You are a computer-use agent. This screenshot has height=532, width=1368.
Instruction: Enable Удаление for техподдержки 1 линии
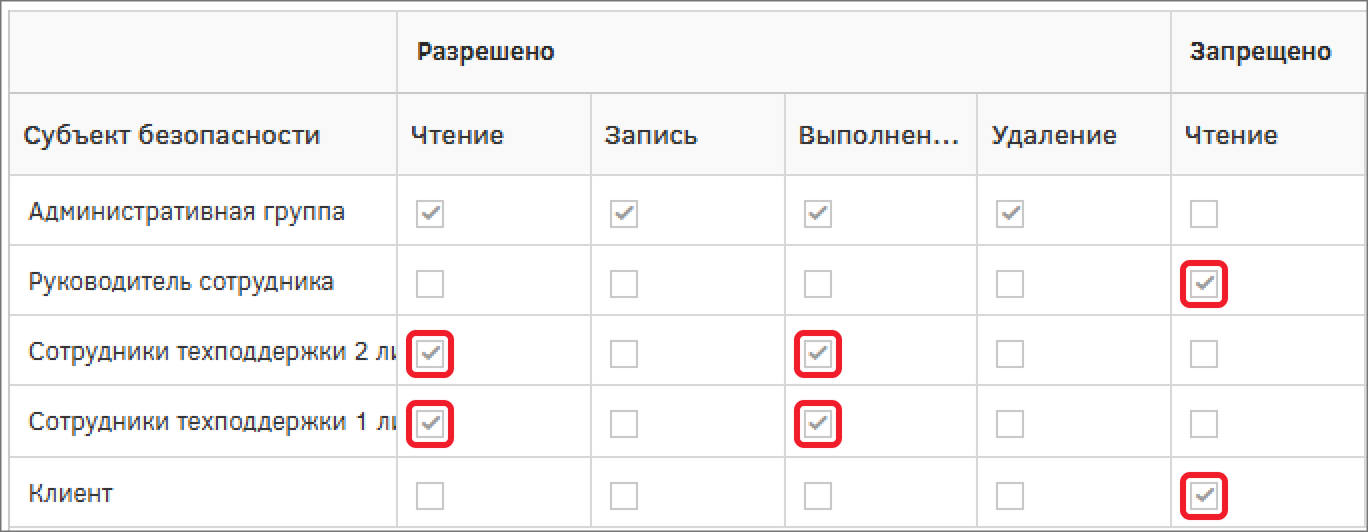pos(1010,424)
